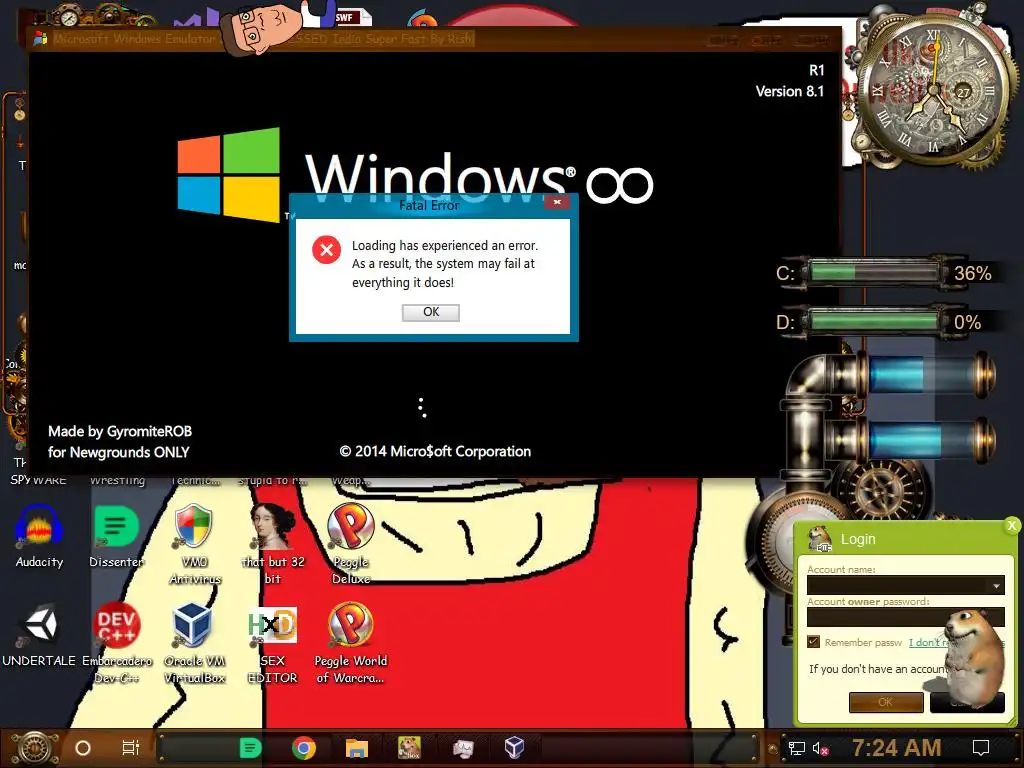Screen dimensions: 1024x768
Task: Click the muted volume tray icon
Action: click(x=820, y=748)
